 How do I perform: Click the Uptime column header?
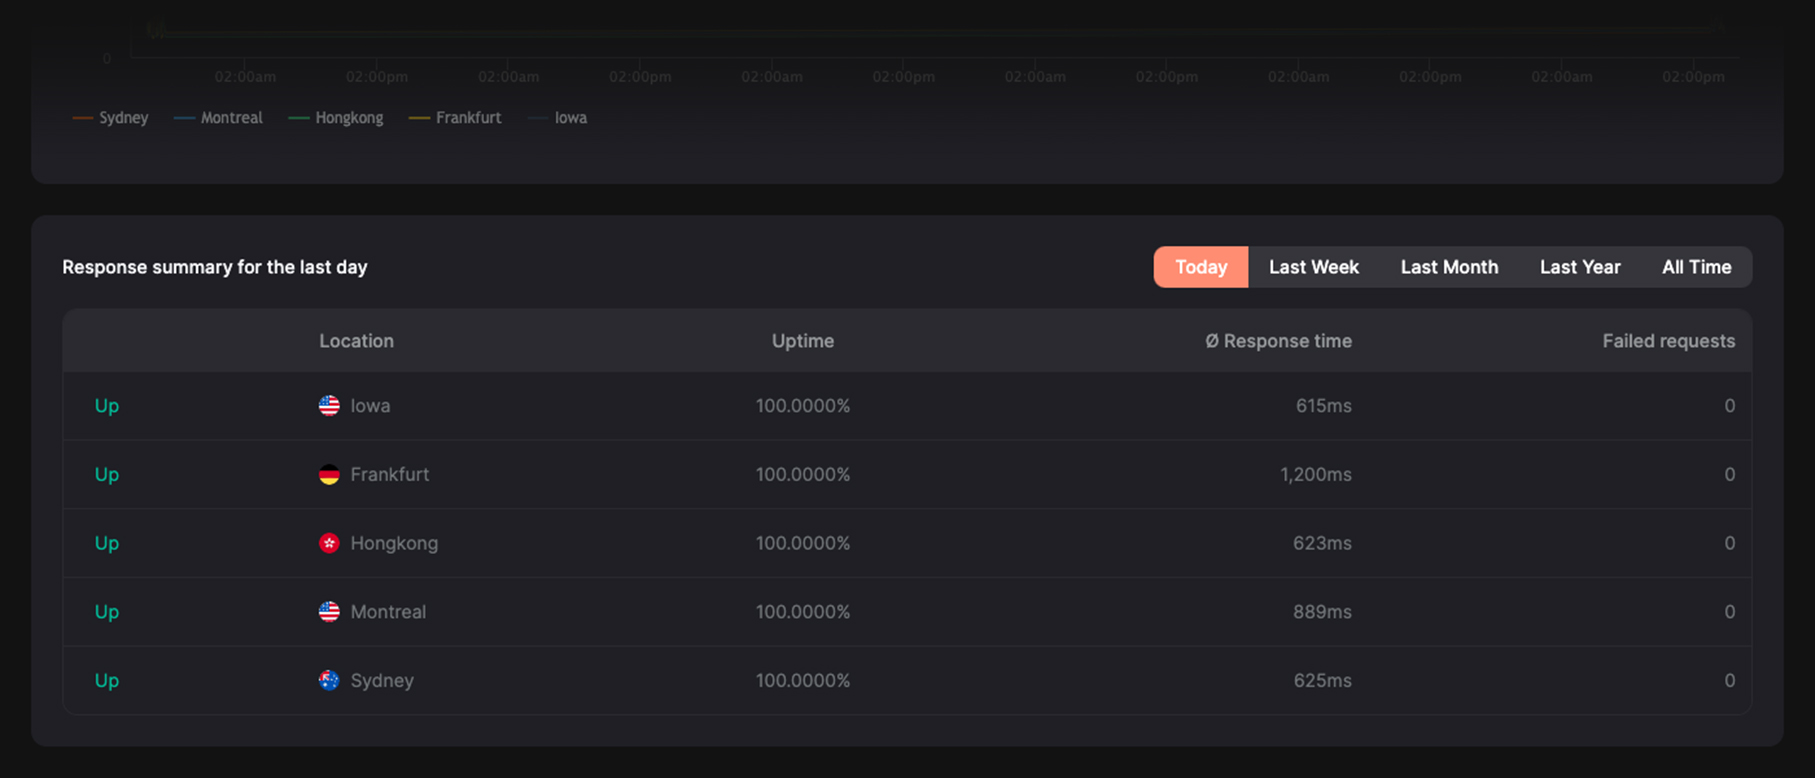point(802,341)
